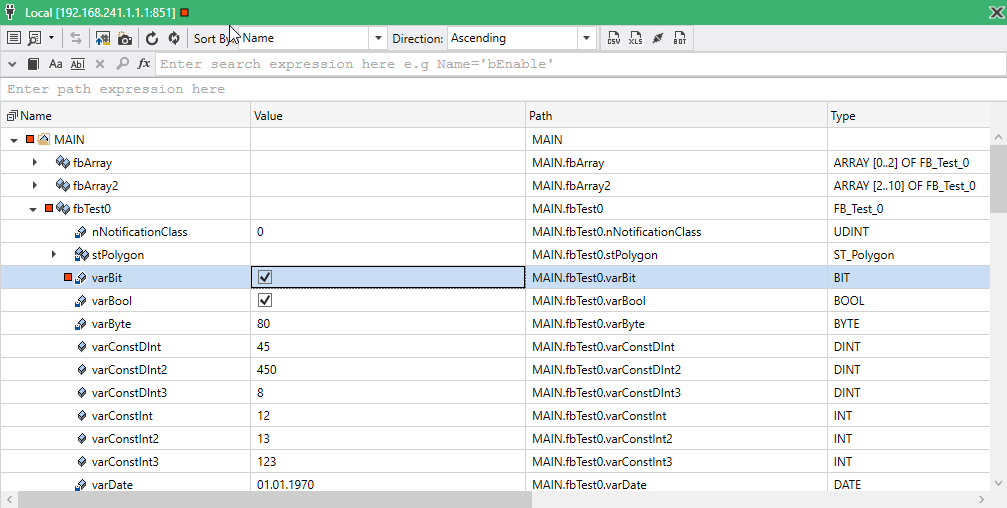
Task: Focus the path expression input field
Action: coord(504,89)
